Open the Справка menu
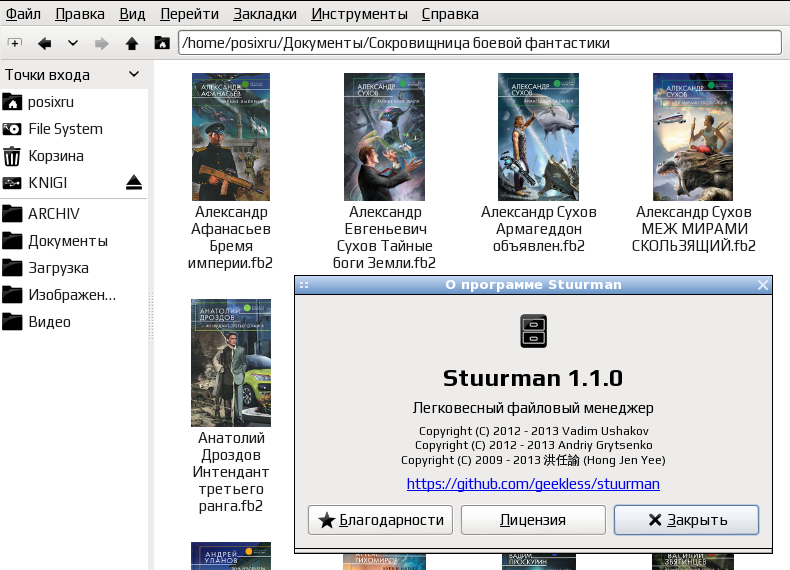The width and height of the screenshot is (790, 570). [x=450, y=14]
